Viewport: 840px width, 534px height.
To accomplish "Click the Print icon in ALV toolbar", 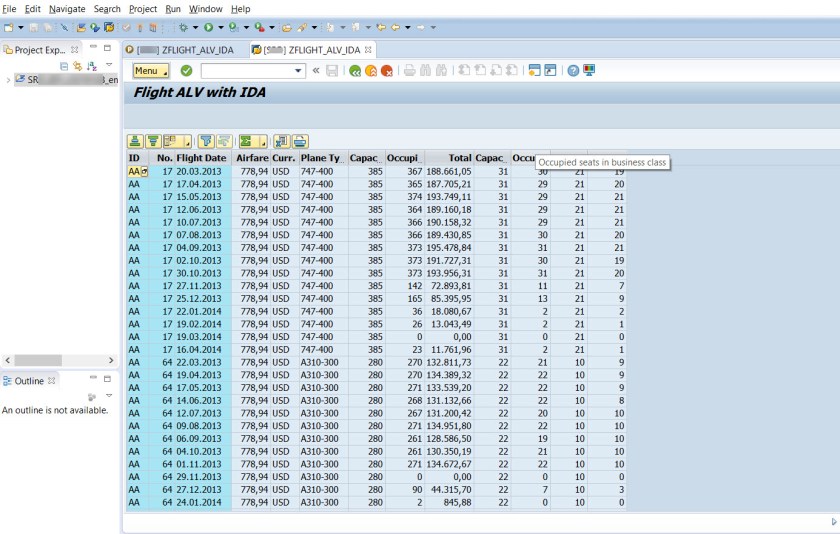I will [x=300, y=142].
